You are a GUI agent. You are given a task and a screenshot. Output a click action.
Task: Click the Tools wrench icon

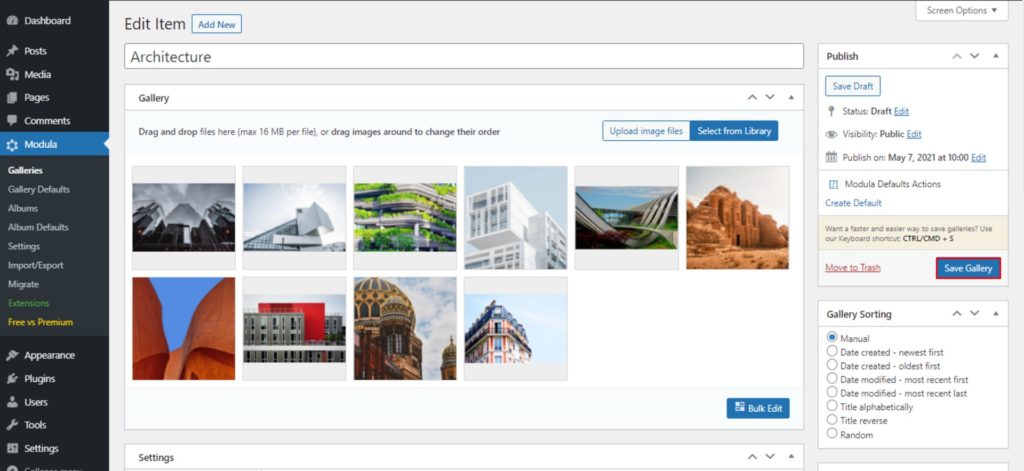12,425
